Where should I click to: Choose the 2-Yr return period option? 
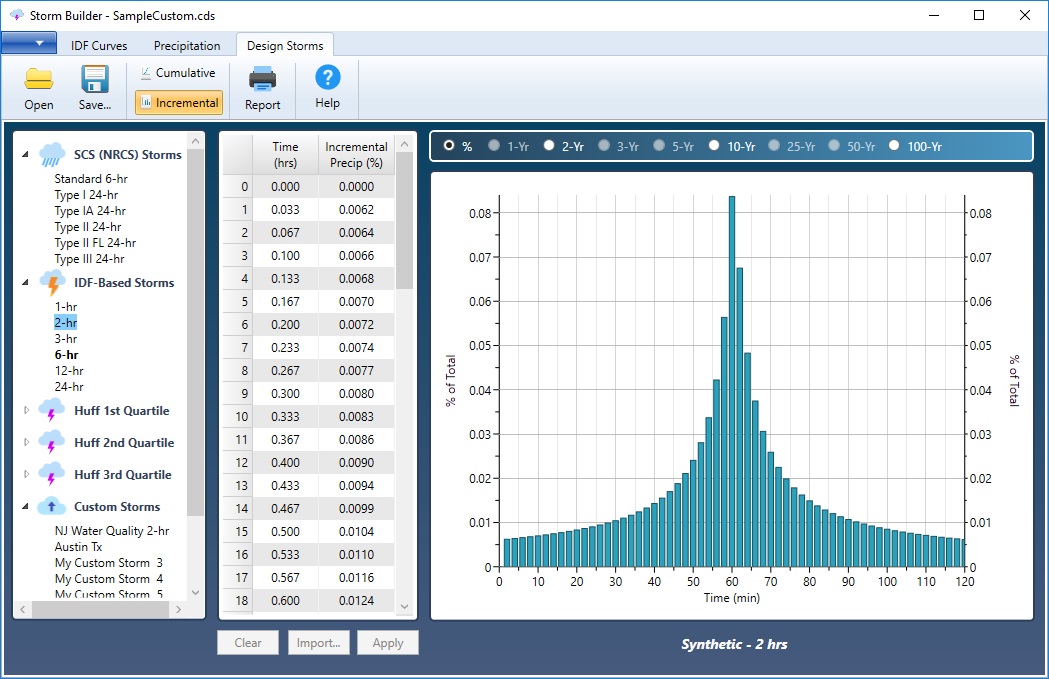[x=549, y=146]
